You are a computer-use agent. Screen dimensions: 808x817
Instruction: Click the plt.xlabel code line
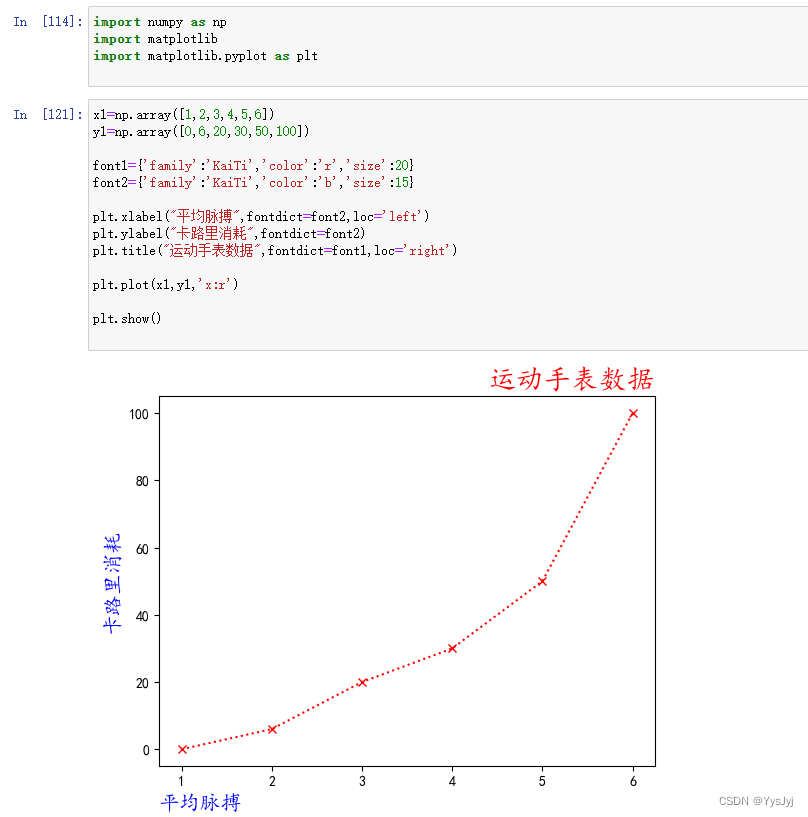(261, 216)
